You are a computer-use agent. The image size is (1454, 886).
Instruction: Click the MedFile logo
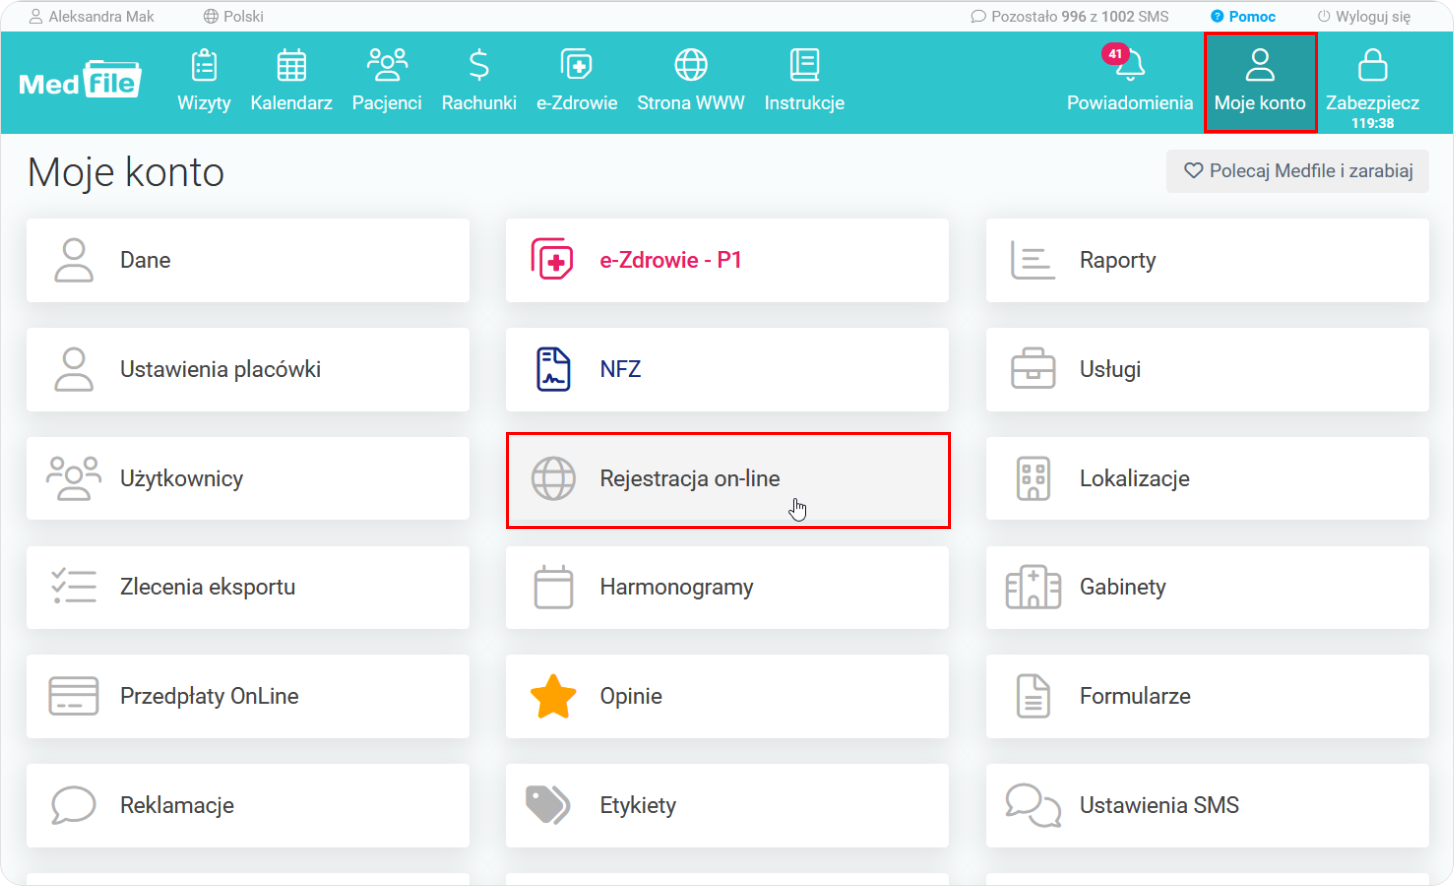click(80, 80)
